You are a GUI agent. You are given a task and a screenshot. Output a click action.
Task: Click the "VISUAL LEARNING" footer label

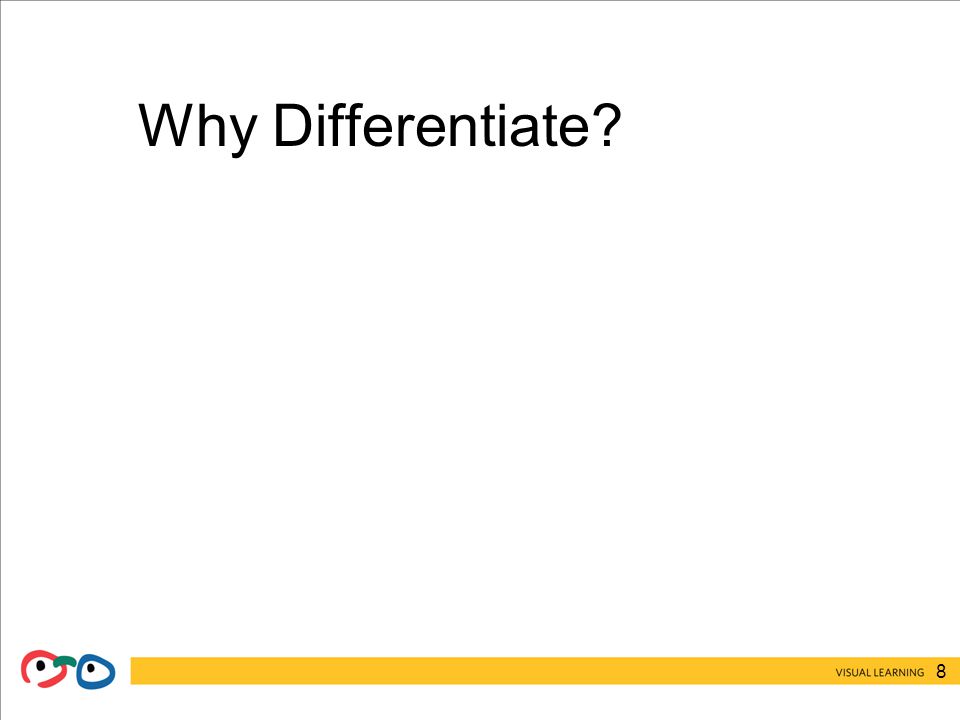click(880, 672)
